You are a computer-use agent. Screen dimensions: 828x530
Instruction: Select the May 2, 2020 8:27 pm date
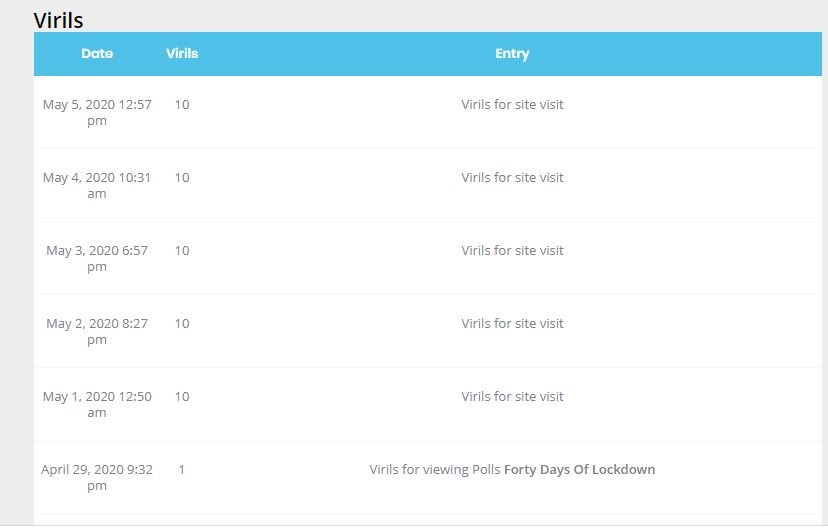tap(97, 331)
